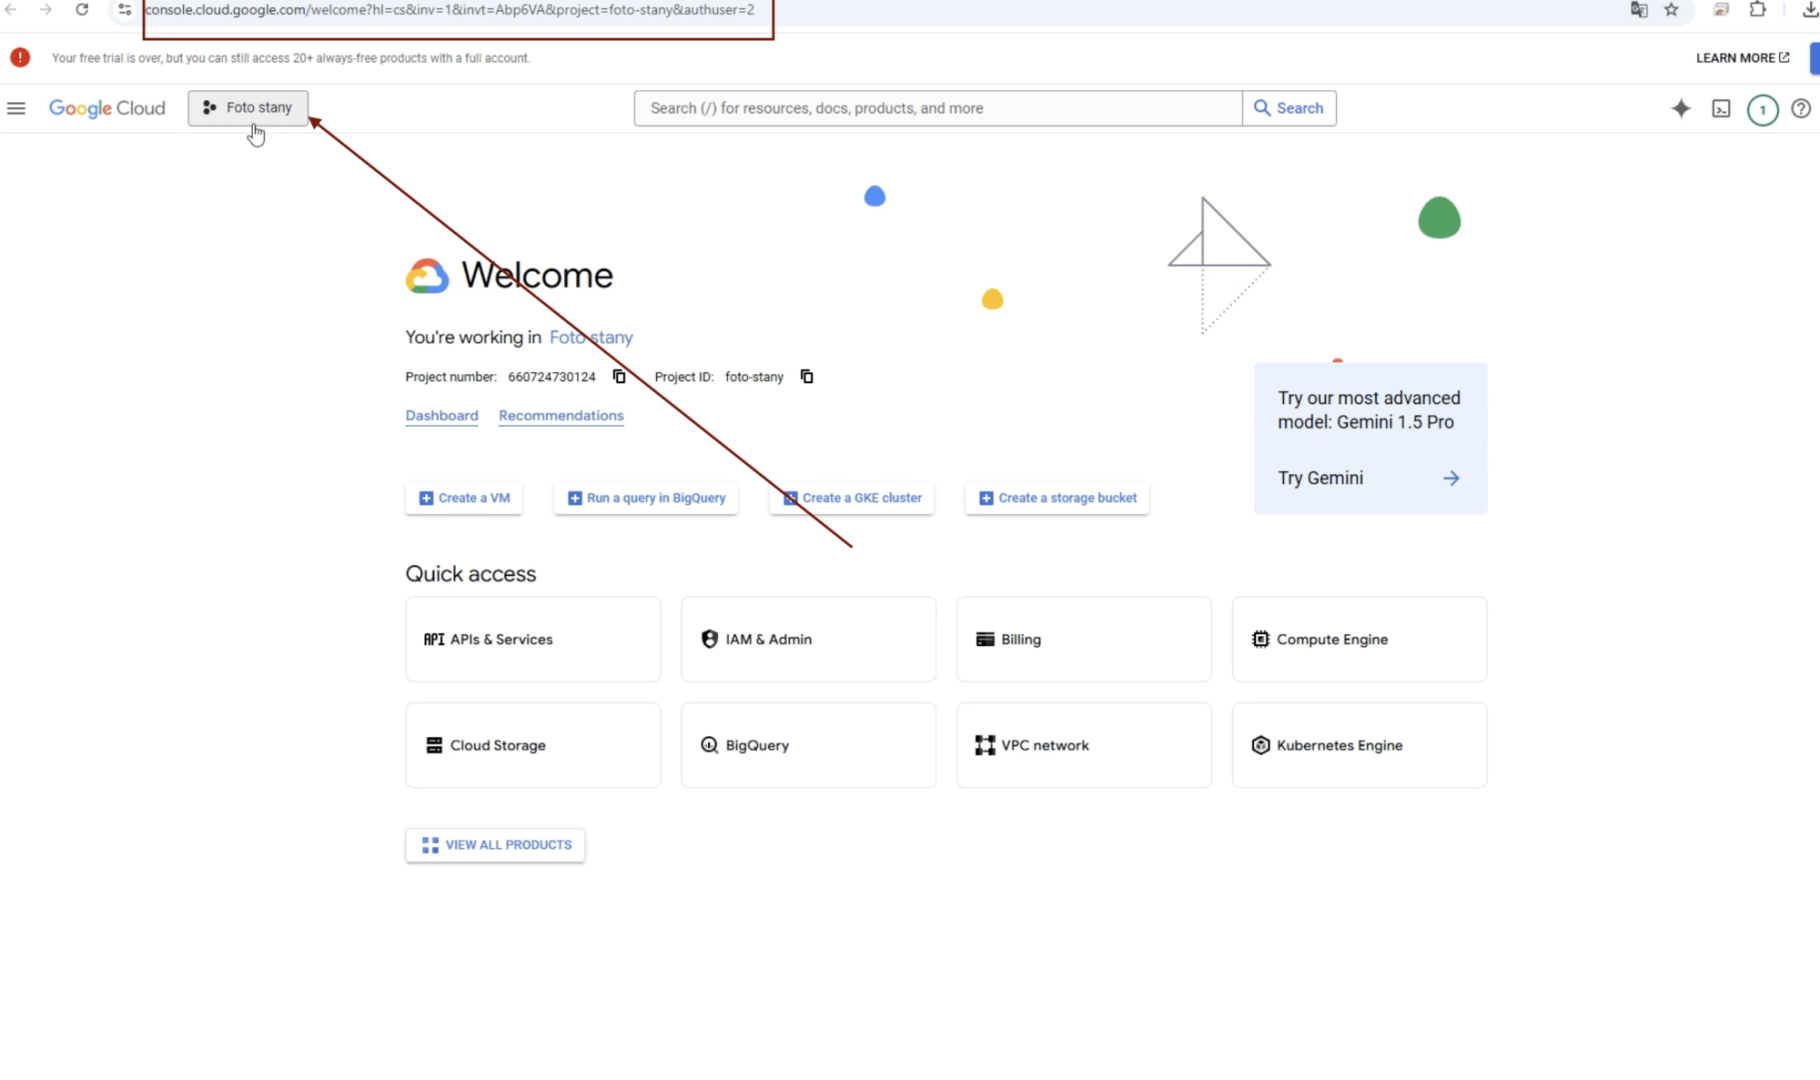The image size is (1820, 1080).
Task: Click the Quick access heading
Action: click(470, 574)
